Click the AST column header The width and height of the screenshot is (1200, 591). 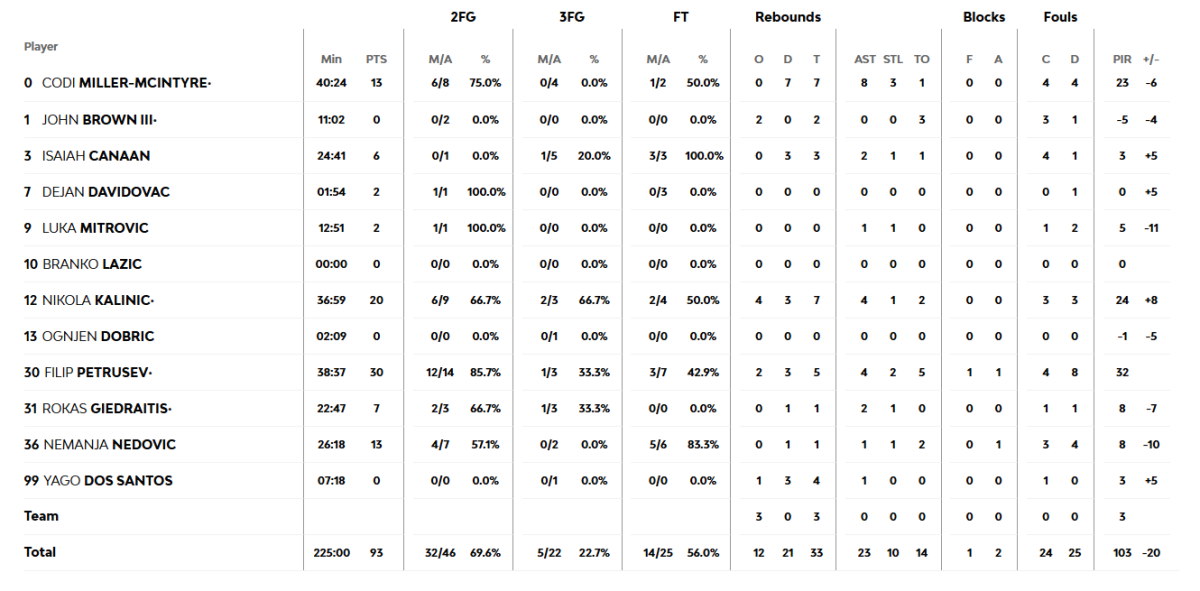[x=865, y=59]
